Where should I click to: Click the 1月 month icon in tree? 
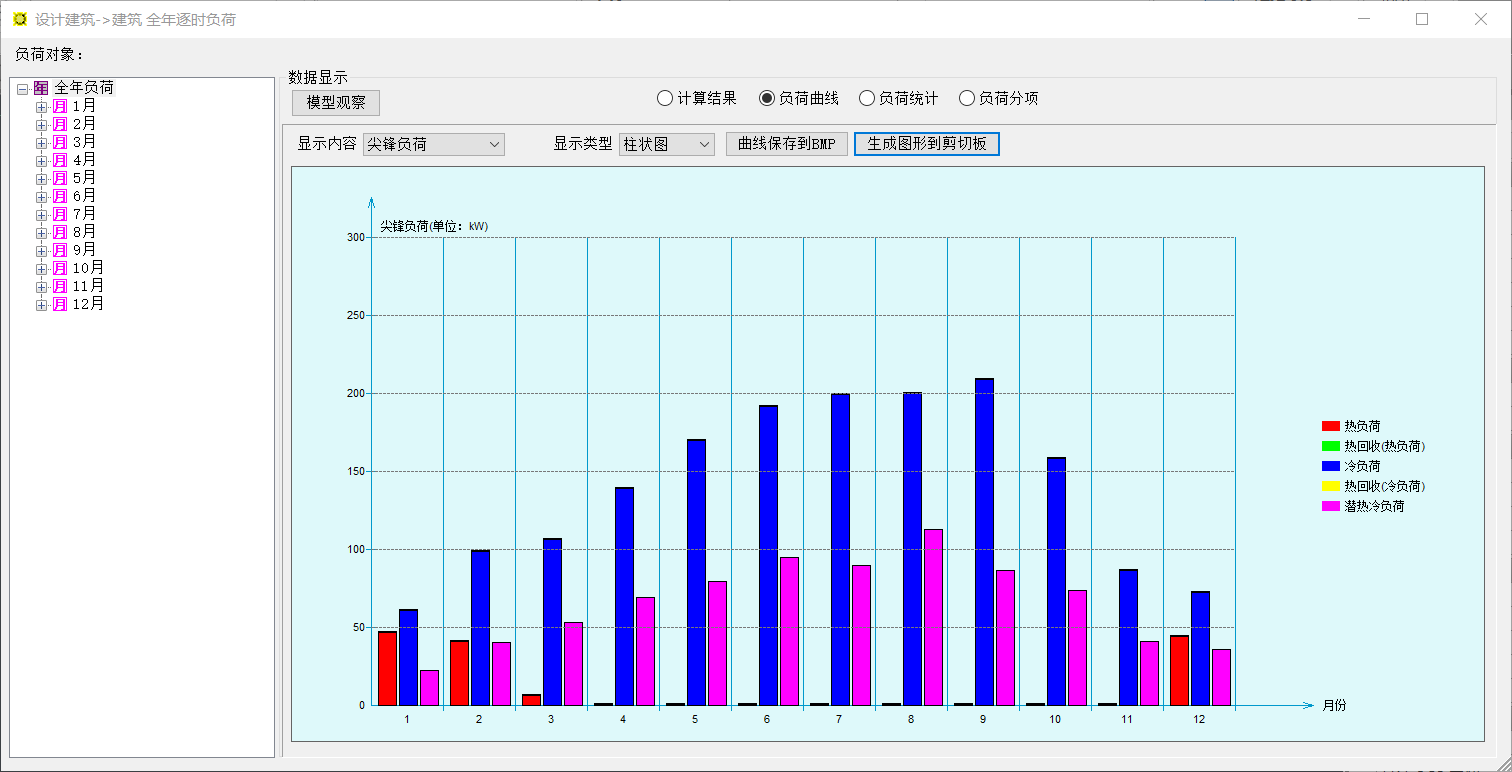coord(60,106)
